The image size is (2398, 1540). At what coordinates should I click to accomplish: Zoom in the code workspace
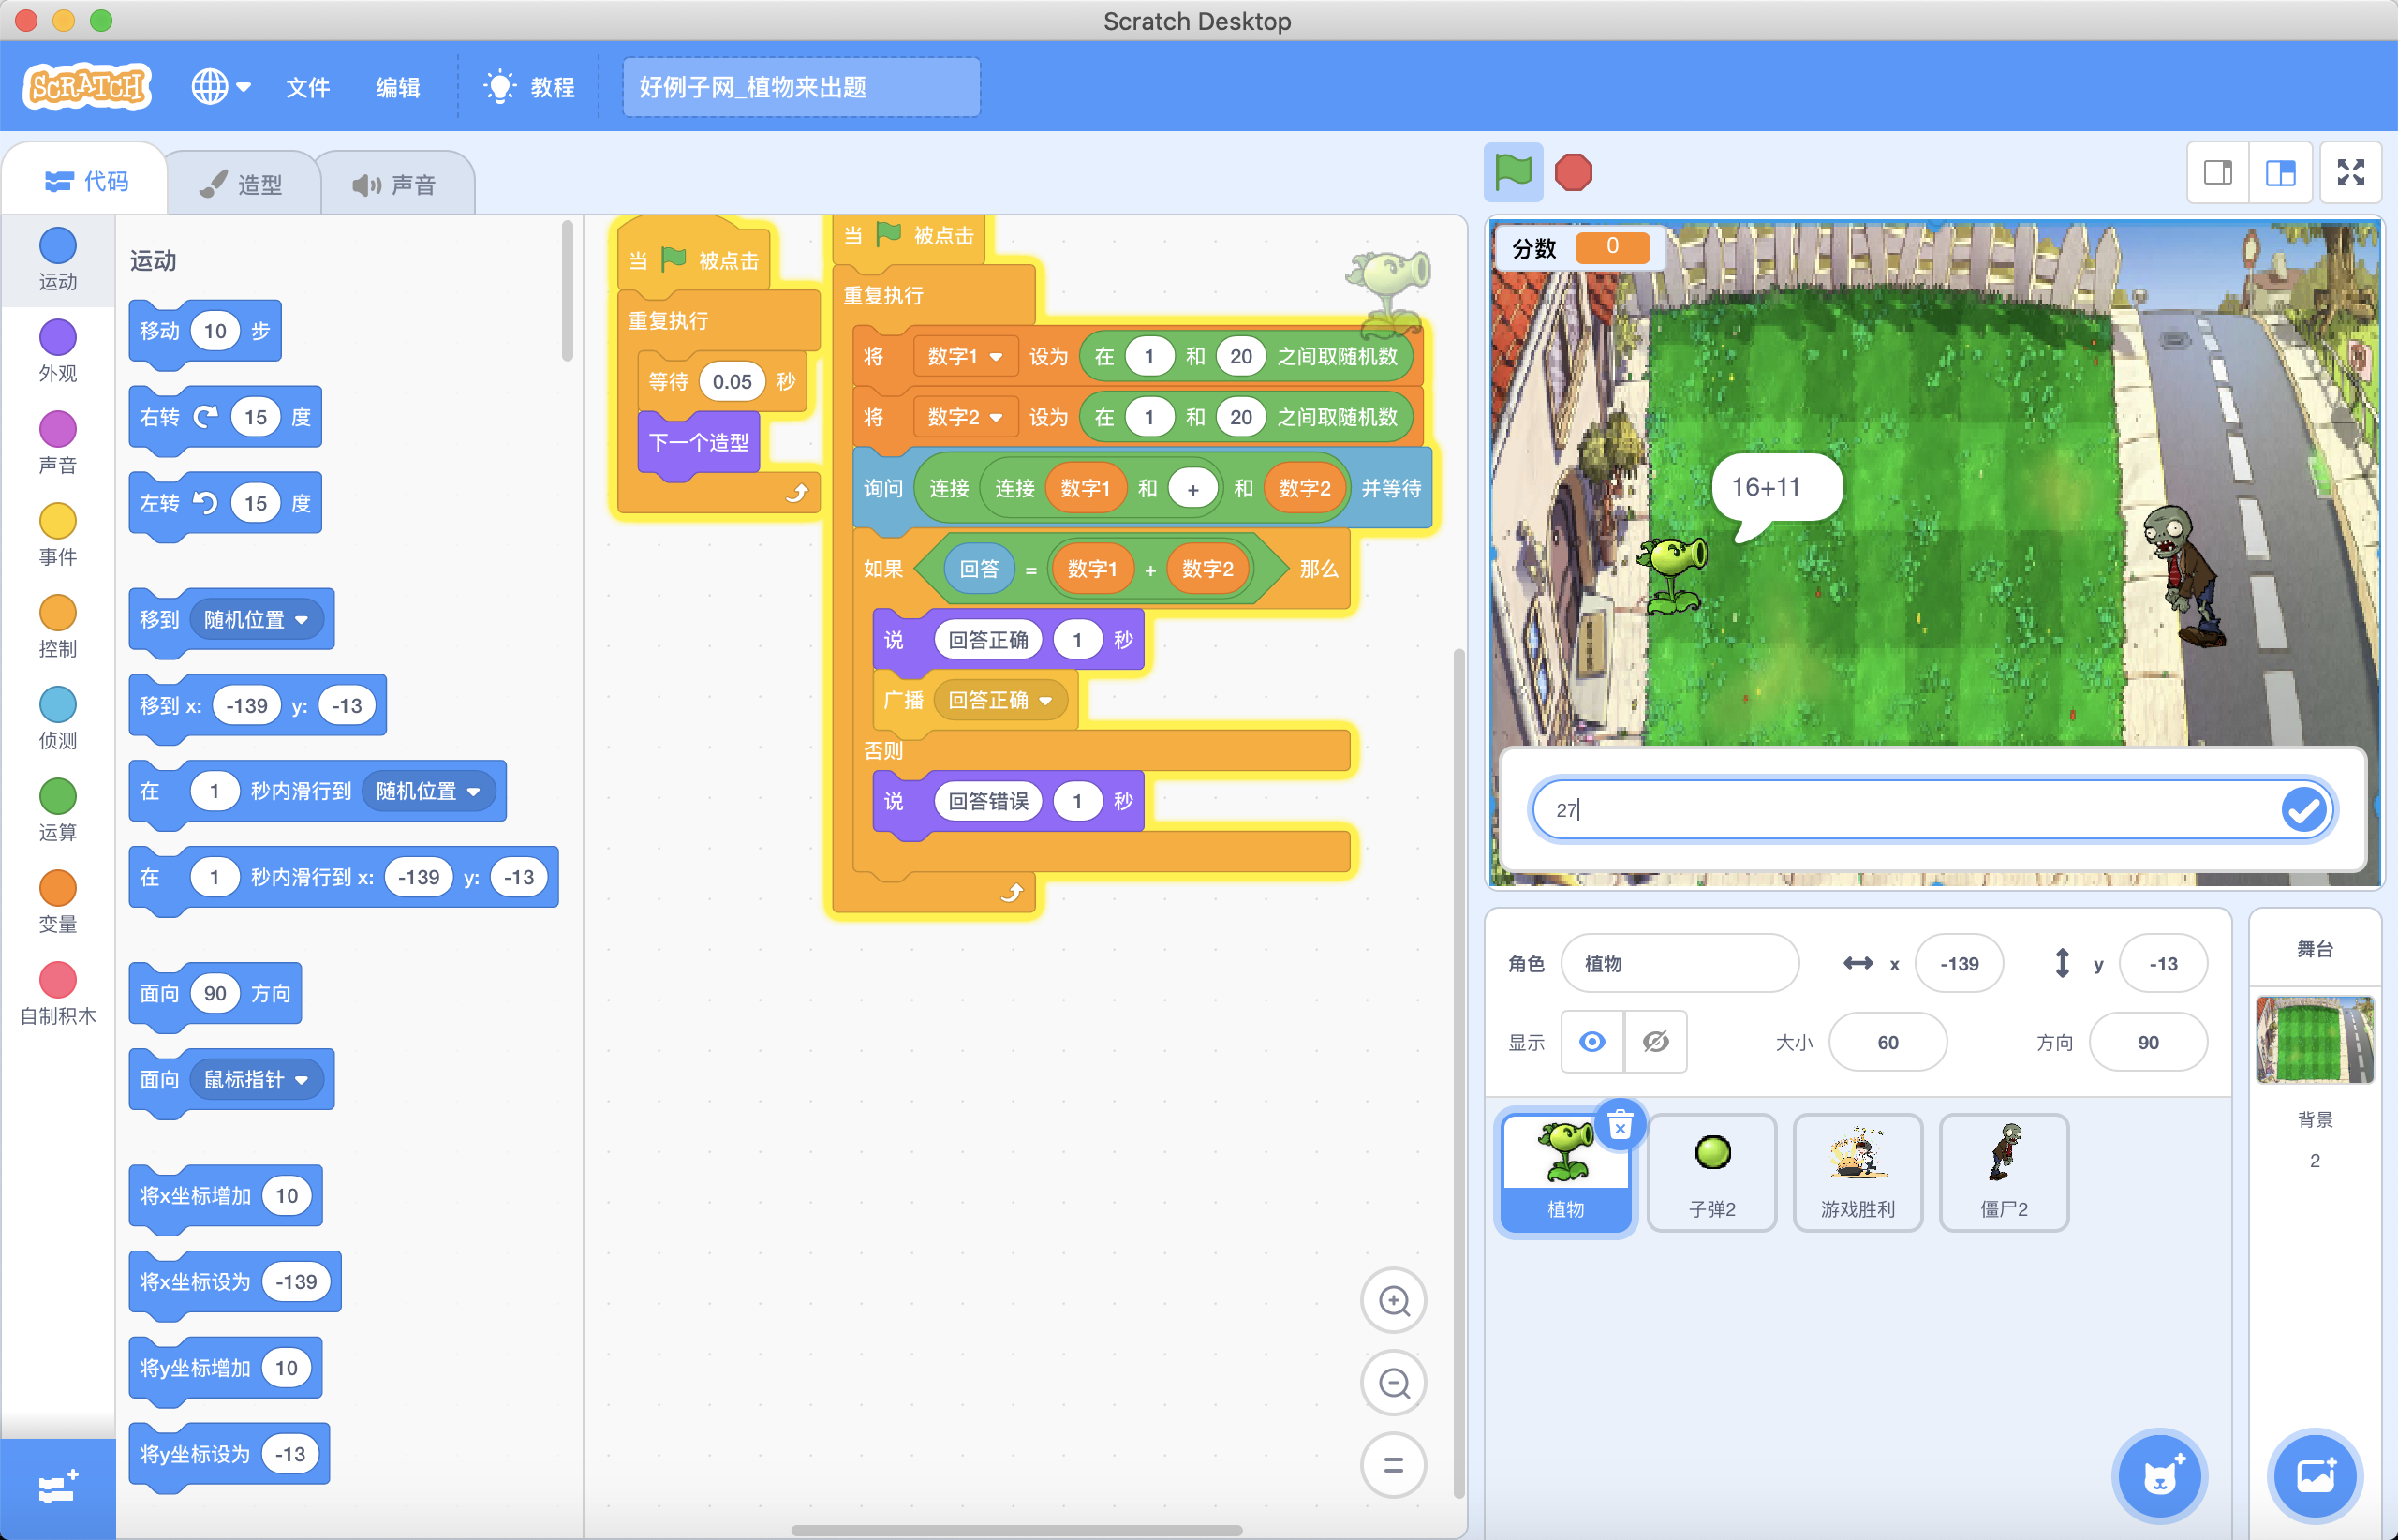1394,1300
